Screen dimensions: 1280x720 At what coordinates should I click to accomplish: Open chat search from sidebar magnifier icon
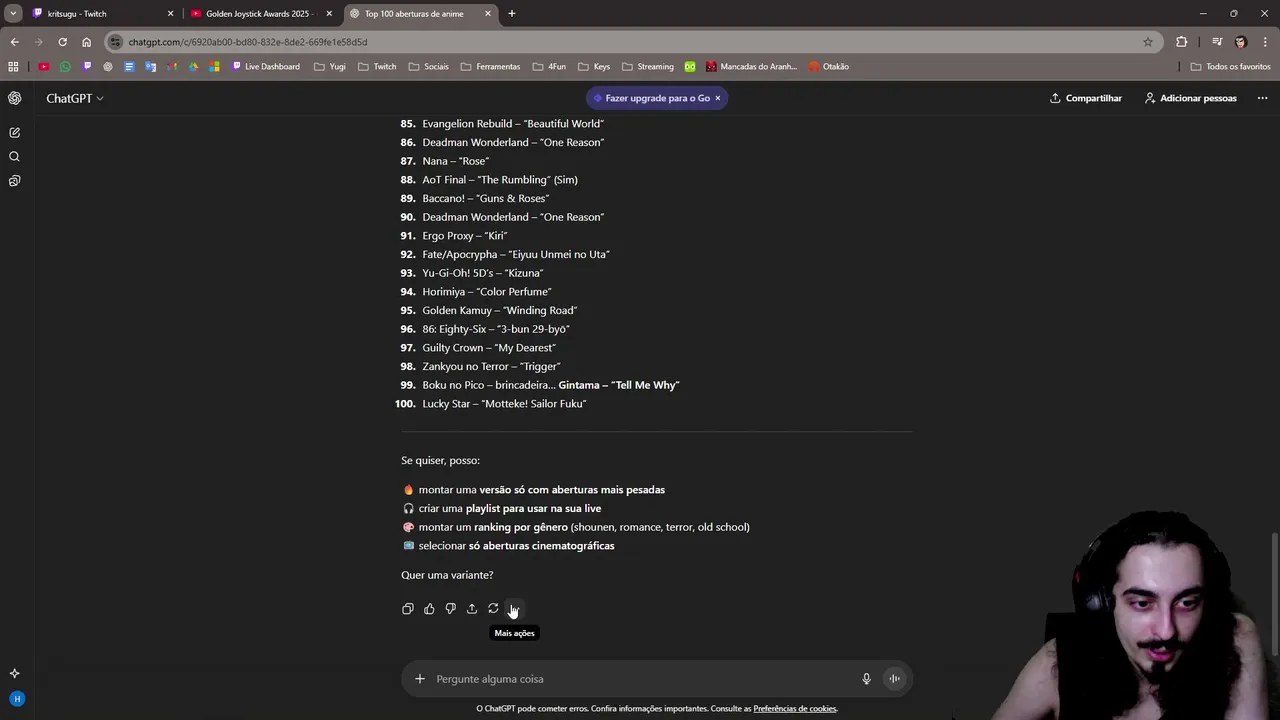tap(14, 157)
